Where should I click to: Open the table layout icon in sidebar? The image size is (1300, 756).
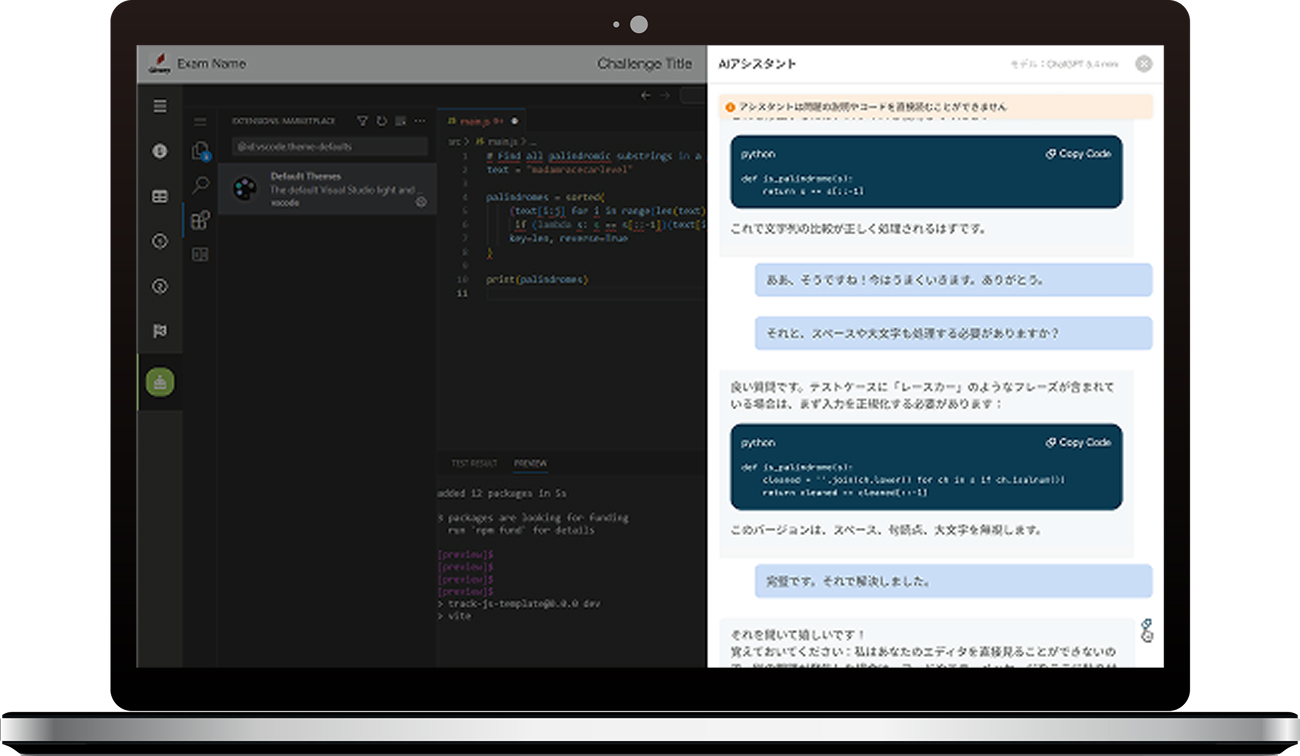coord(160,197)
